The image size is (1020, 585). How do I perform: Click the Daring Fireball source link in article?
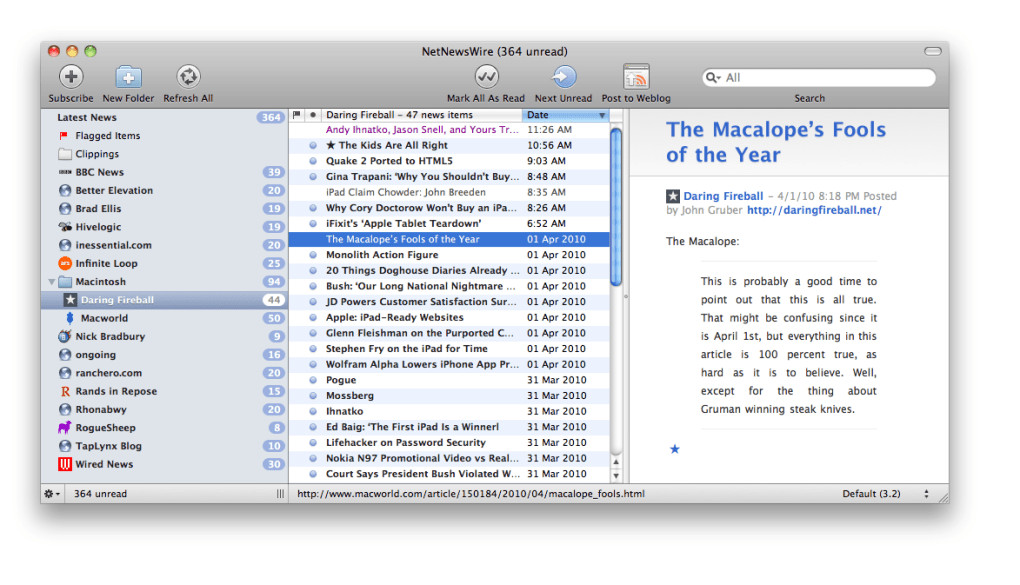pos(722,196)
